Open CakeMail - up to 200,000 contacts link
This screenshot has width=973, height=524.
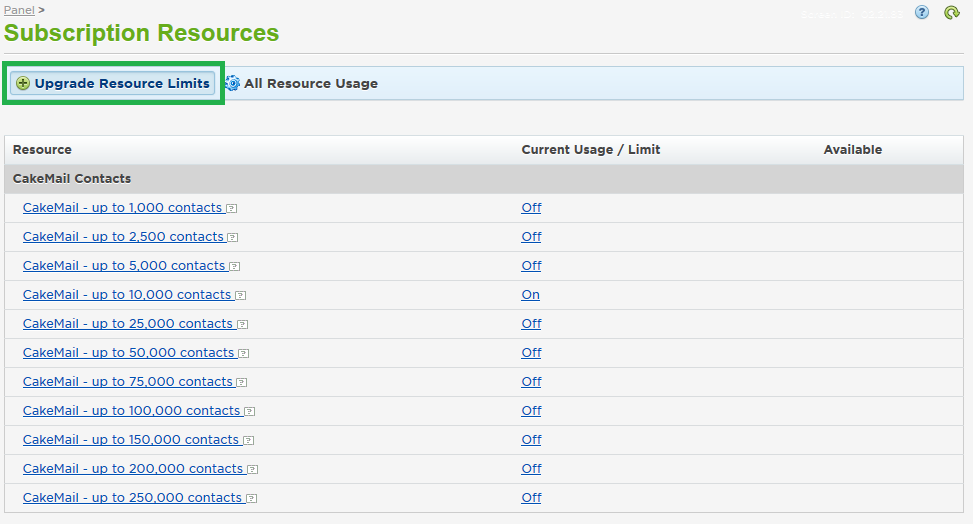(x=133, y=469)
